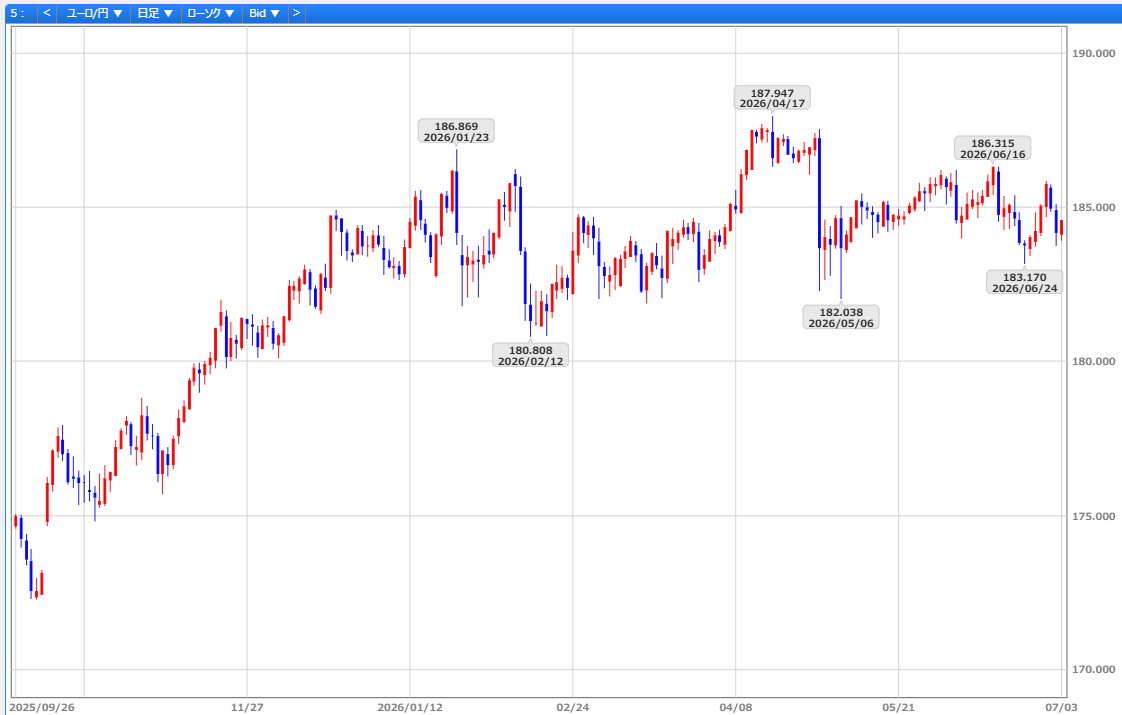Screen dimensions: 1122x715
Task: Click the 11/27 date axis label
Action: click(x=247, y=707)
